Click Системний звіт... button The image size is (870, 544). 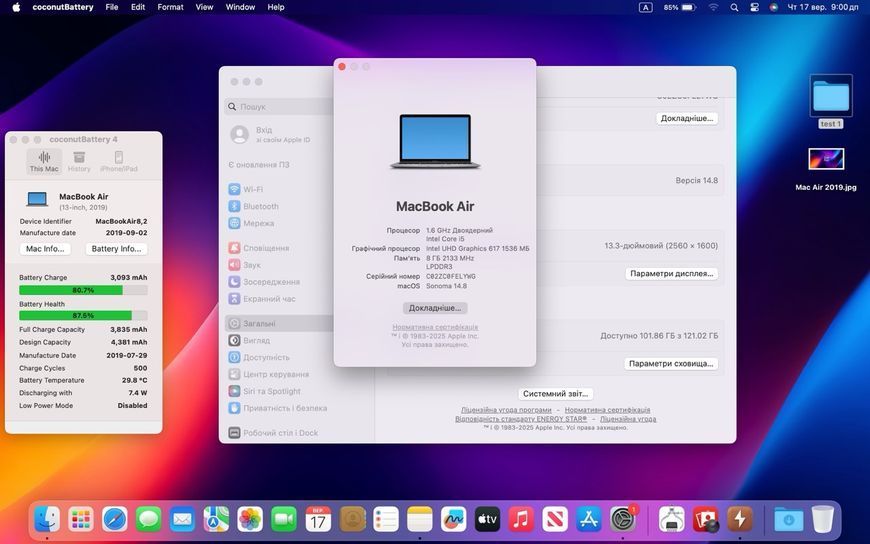click(555, 394)
